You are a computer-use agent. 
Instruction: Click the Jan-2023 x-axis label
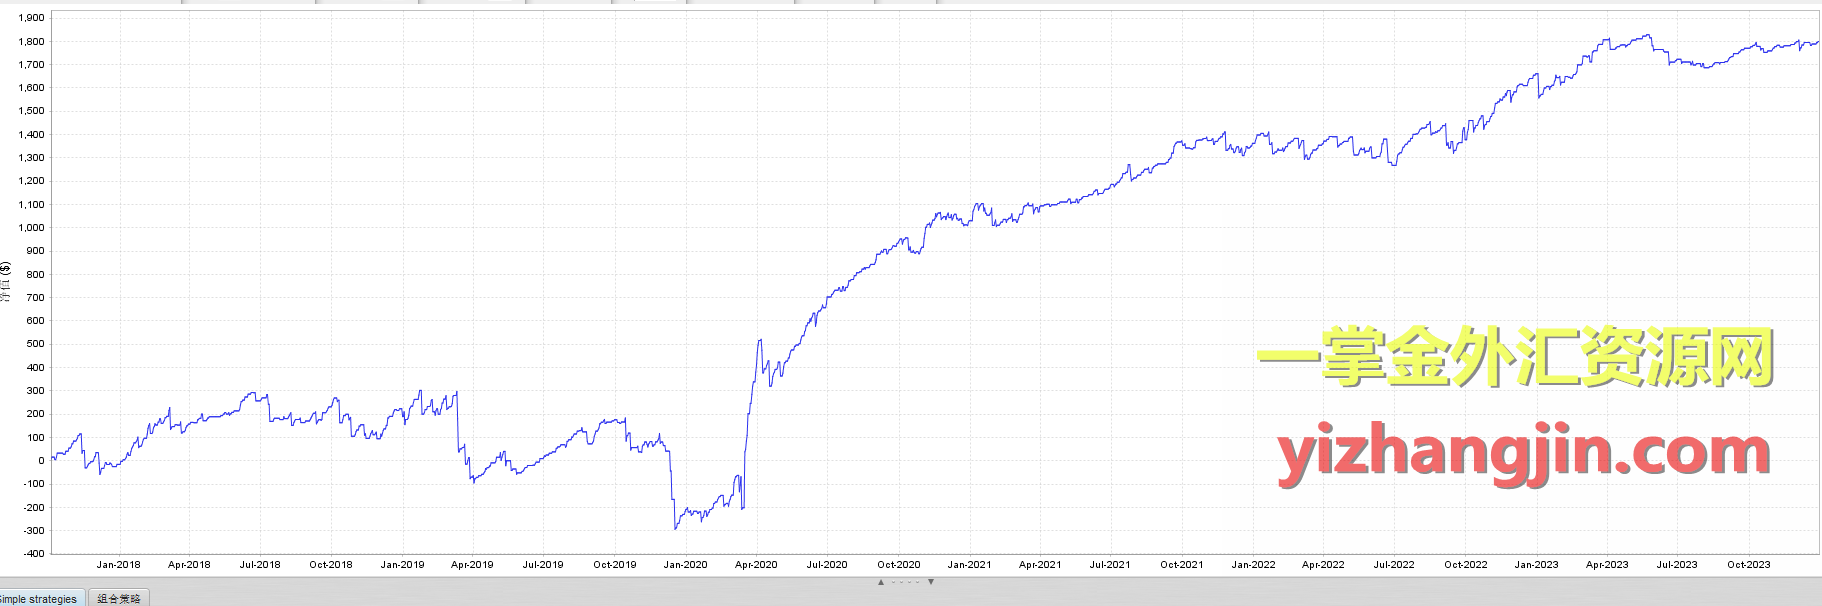(1536, 565)
